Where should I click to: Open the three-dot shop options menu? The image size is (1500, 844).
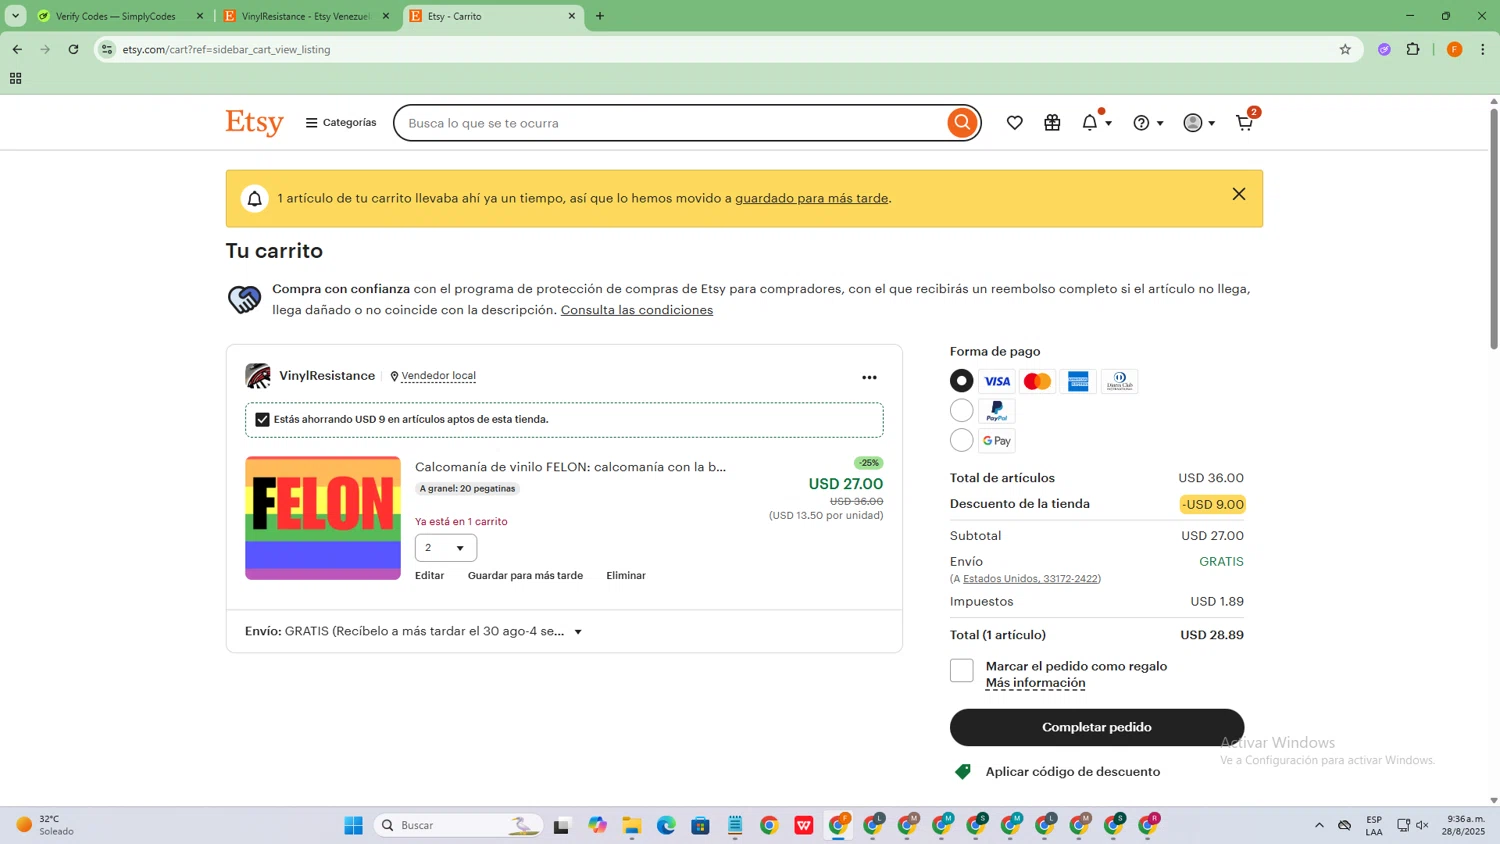coord(869,377)
